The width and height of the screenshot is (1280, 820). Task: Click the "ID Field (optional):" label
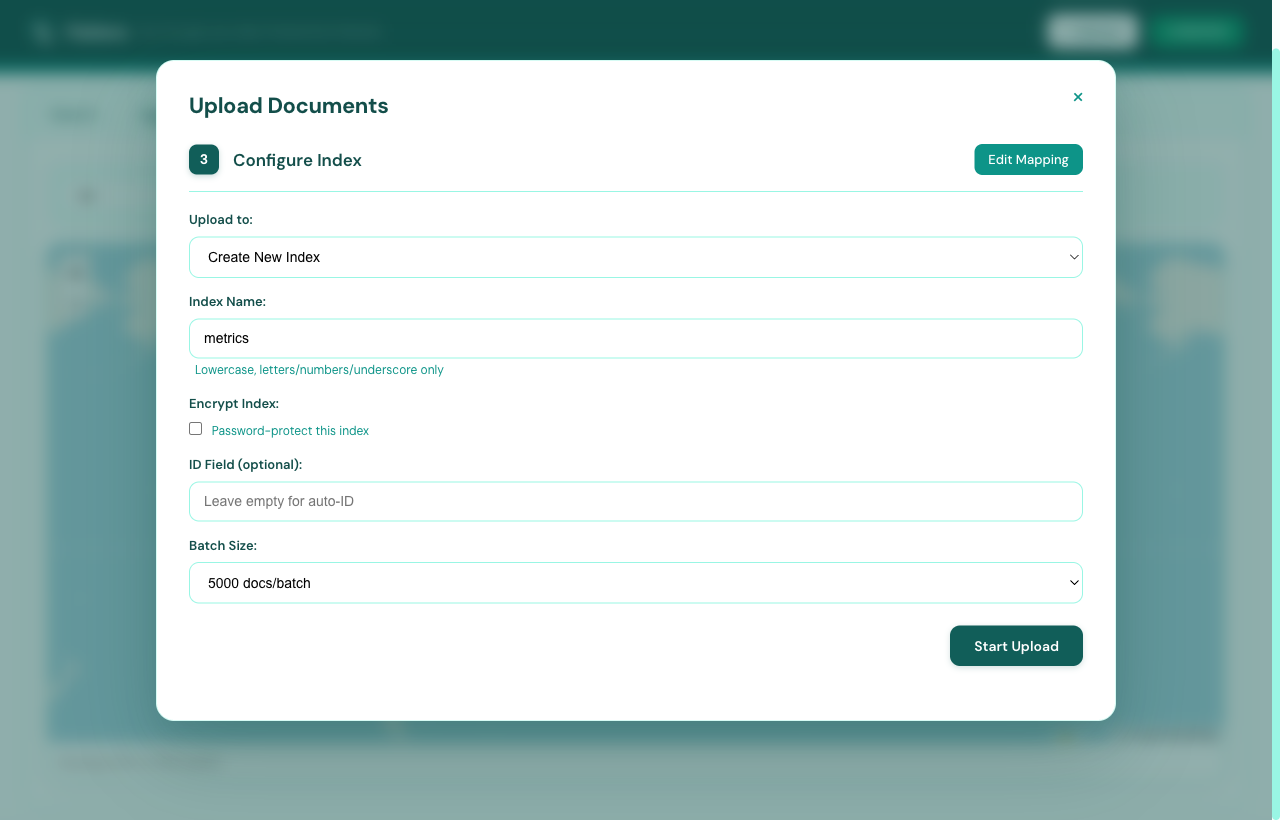pyautogui.click(x=245, y=464)
